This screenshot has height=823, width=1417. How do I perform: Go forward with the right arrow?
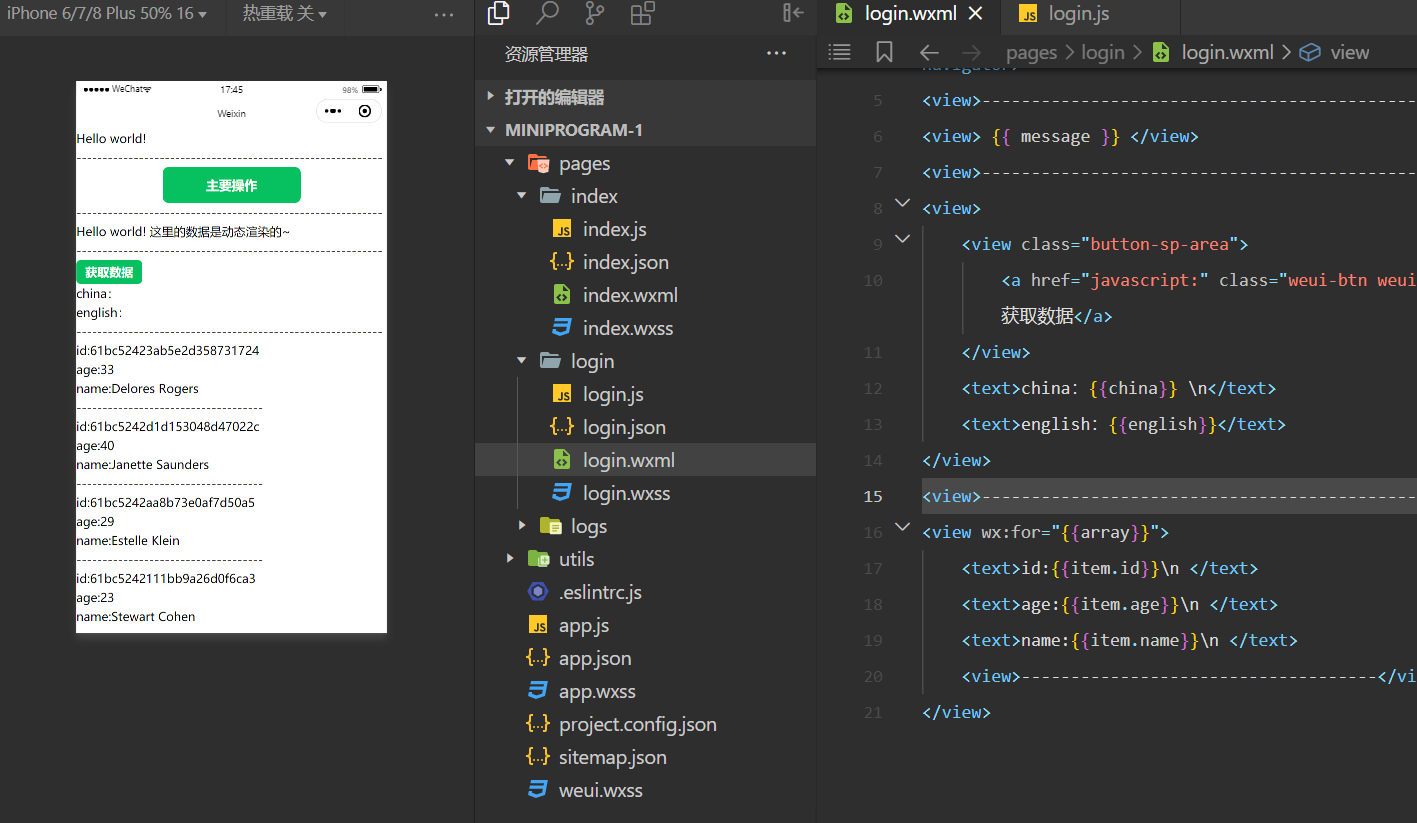pyautogui.click(x=971, y=53)
